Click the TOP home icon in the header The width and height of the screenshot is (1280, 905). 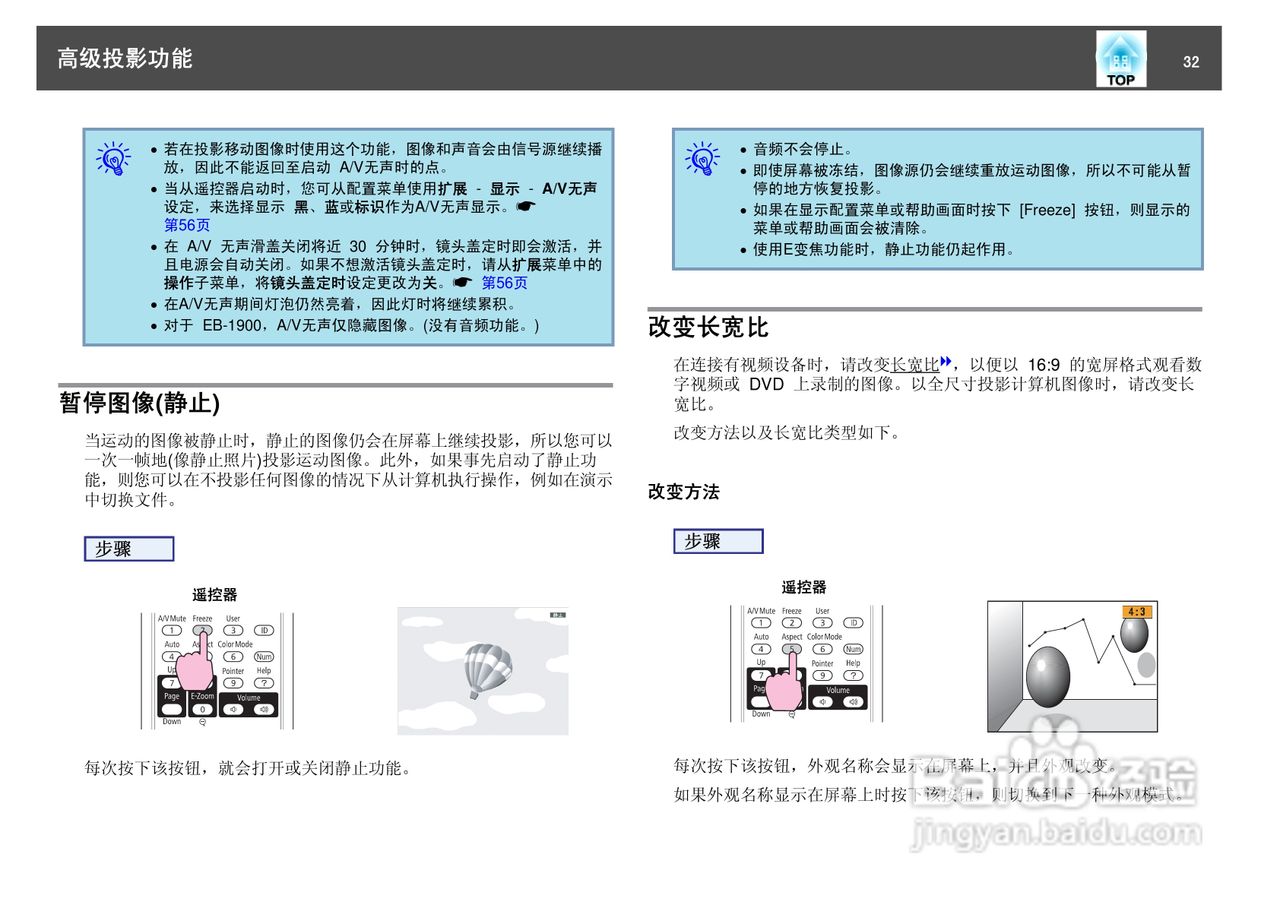[1121, 58]
